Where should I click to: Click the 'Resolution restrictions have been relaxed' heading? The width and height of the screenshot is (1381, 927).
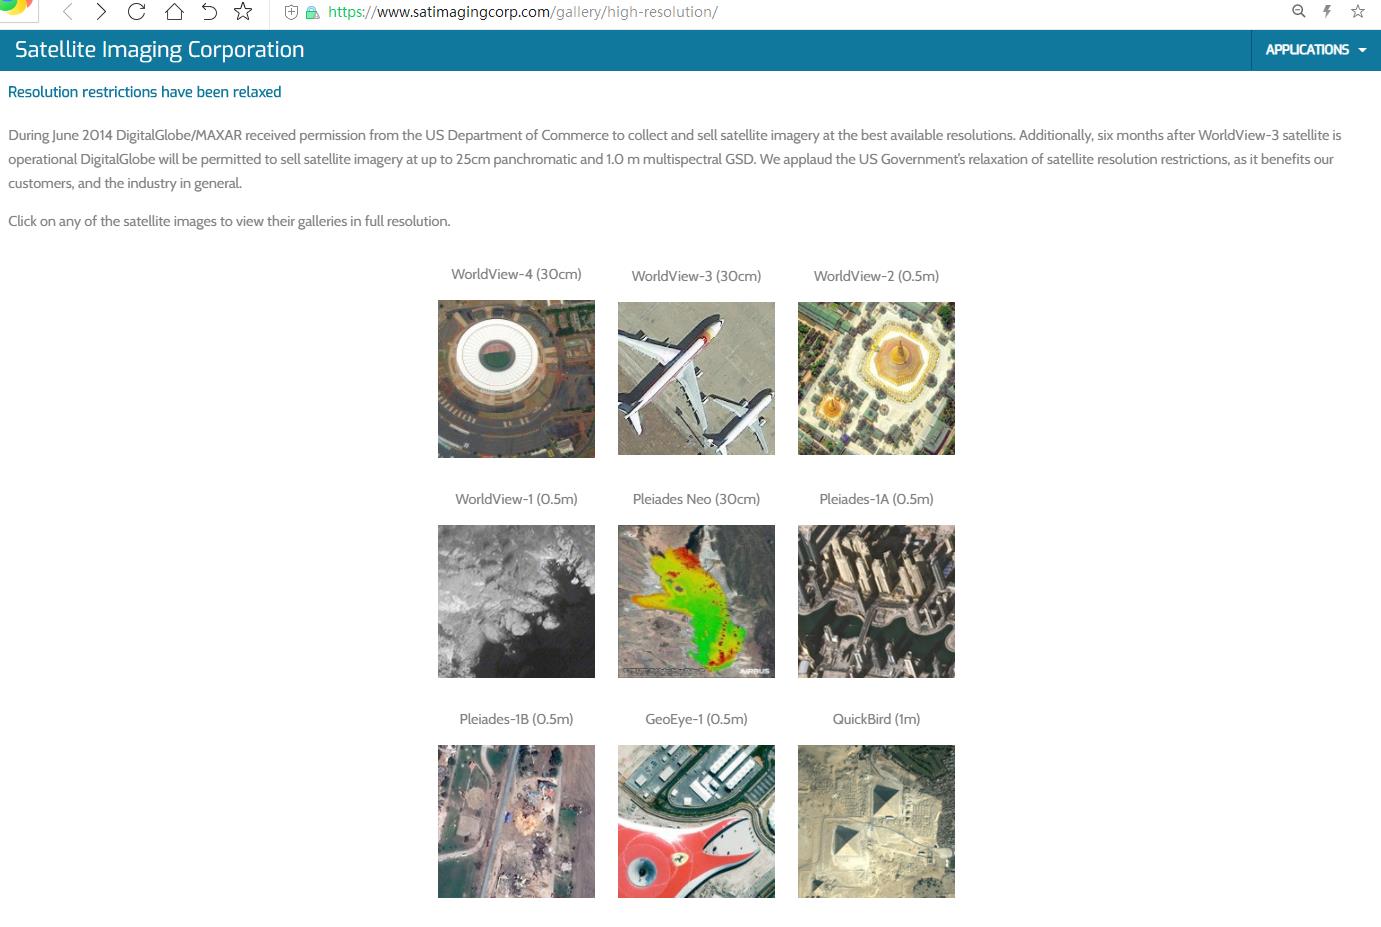click(x=145, y=92)
